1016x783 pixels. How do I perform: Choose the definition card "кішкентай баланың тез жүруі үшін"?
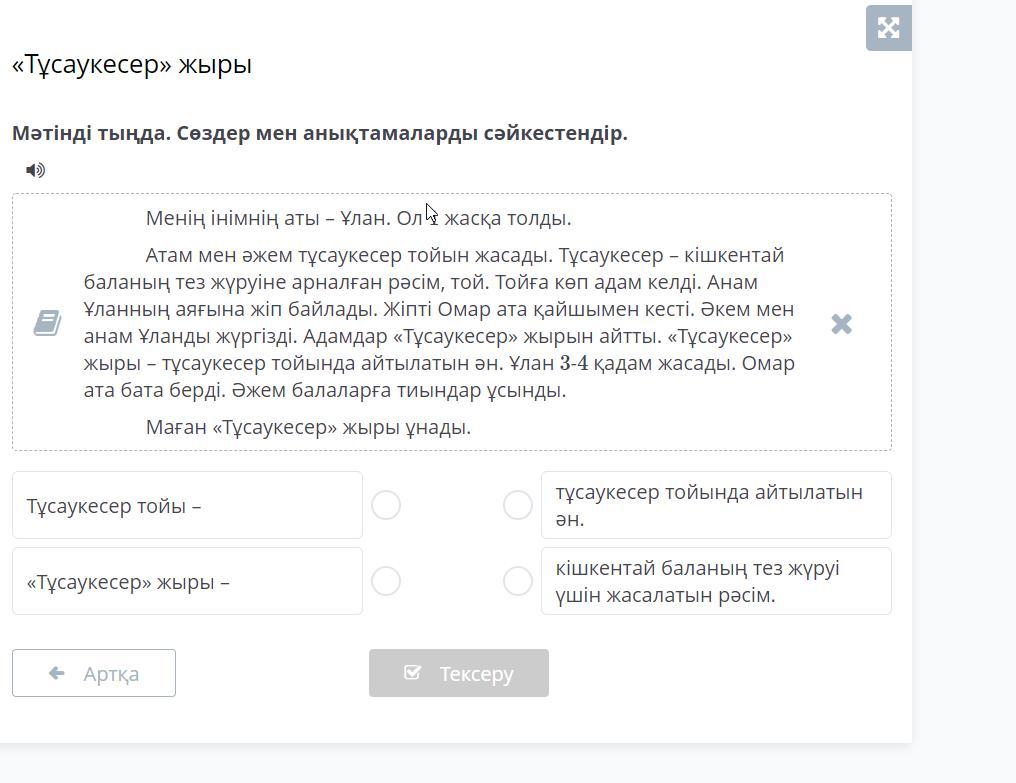pyautogui.click(x=715, y=581)
